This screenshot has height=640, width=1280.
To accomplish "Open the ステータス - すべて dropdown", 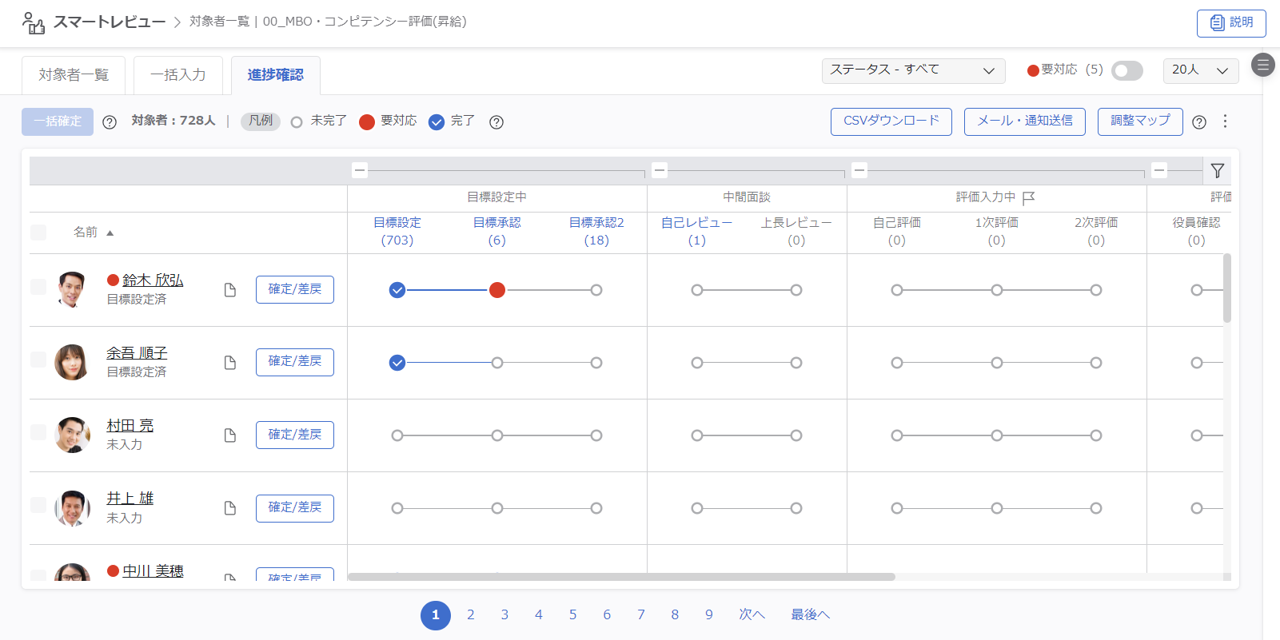I will pos(912,70).
